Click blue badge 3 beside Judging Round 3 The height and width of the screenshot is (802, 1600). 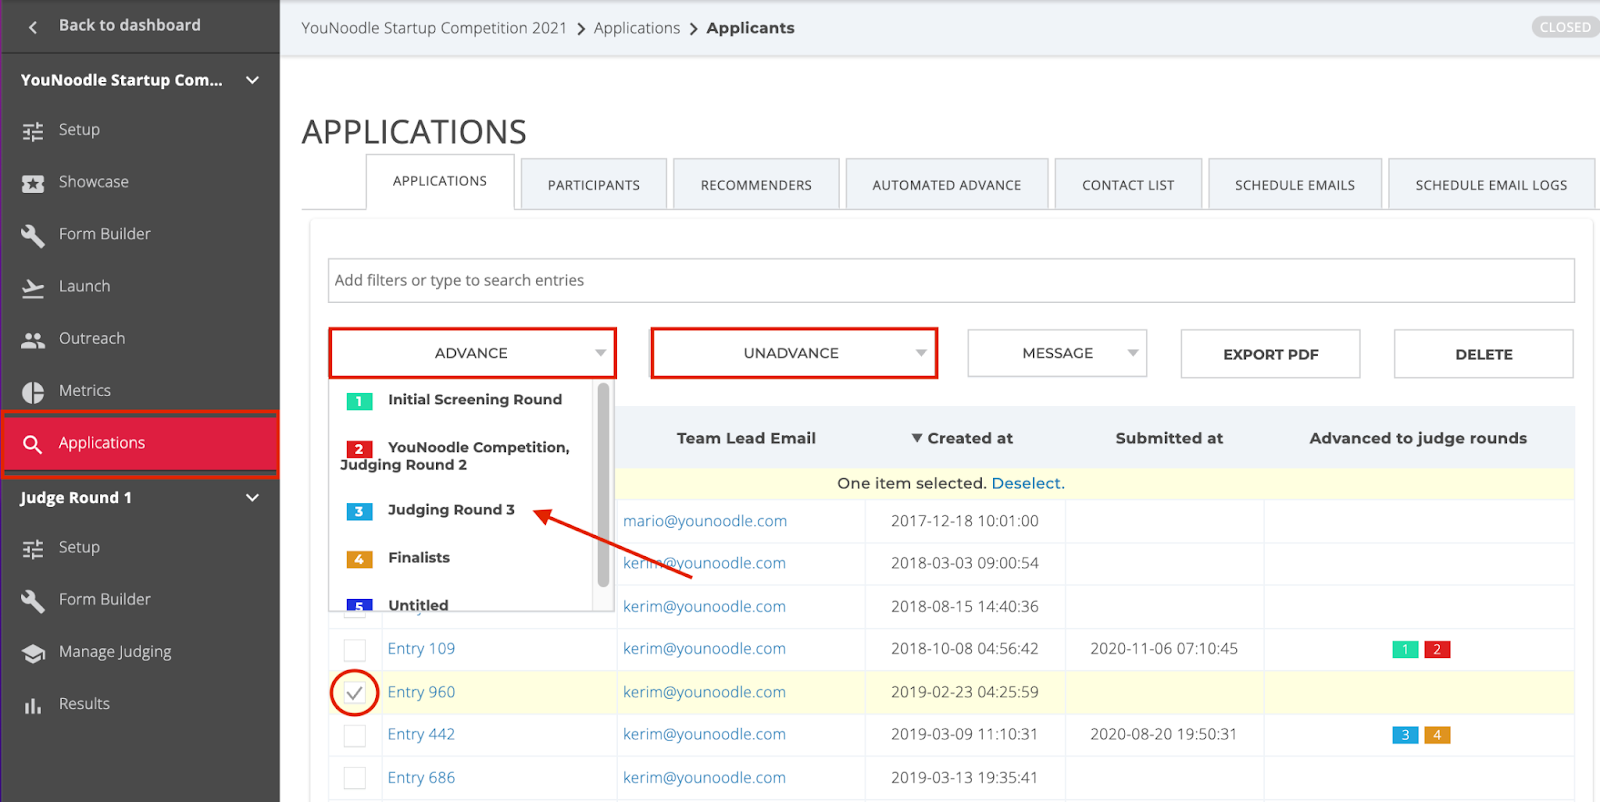tap(359, 511)
